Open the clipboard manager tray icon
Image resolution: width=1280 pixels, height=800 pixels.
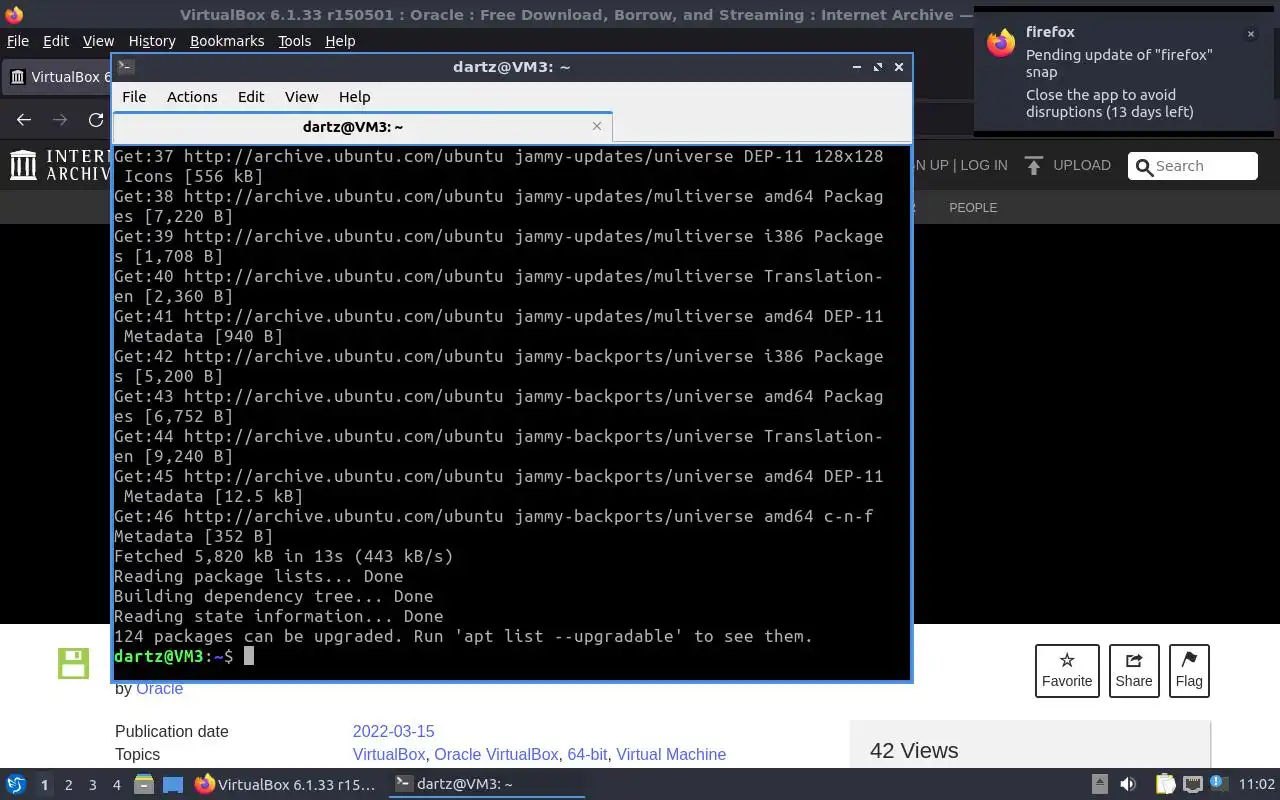click(x=1166, y=785)
